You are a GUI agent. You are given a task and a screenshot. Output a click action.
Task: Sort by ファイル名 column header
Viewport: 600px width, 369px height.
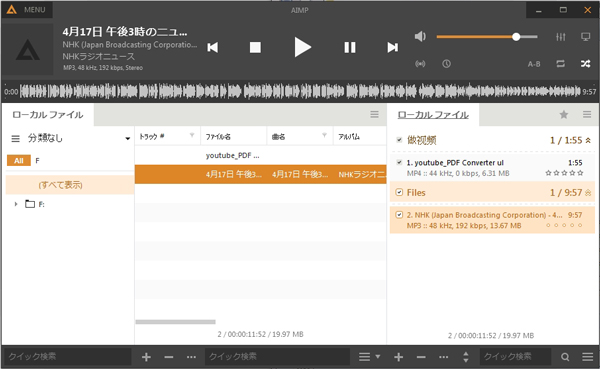point(233,136)
